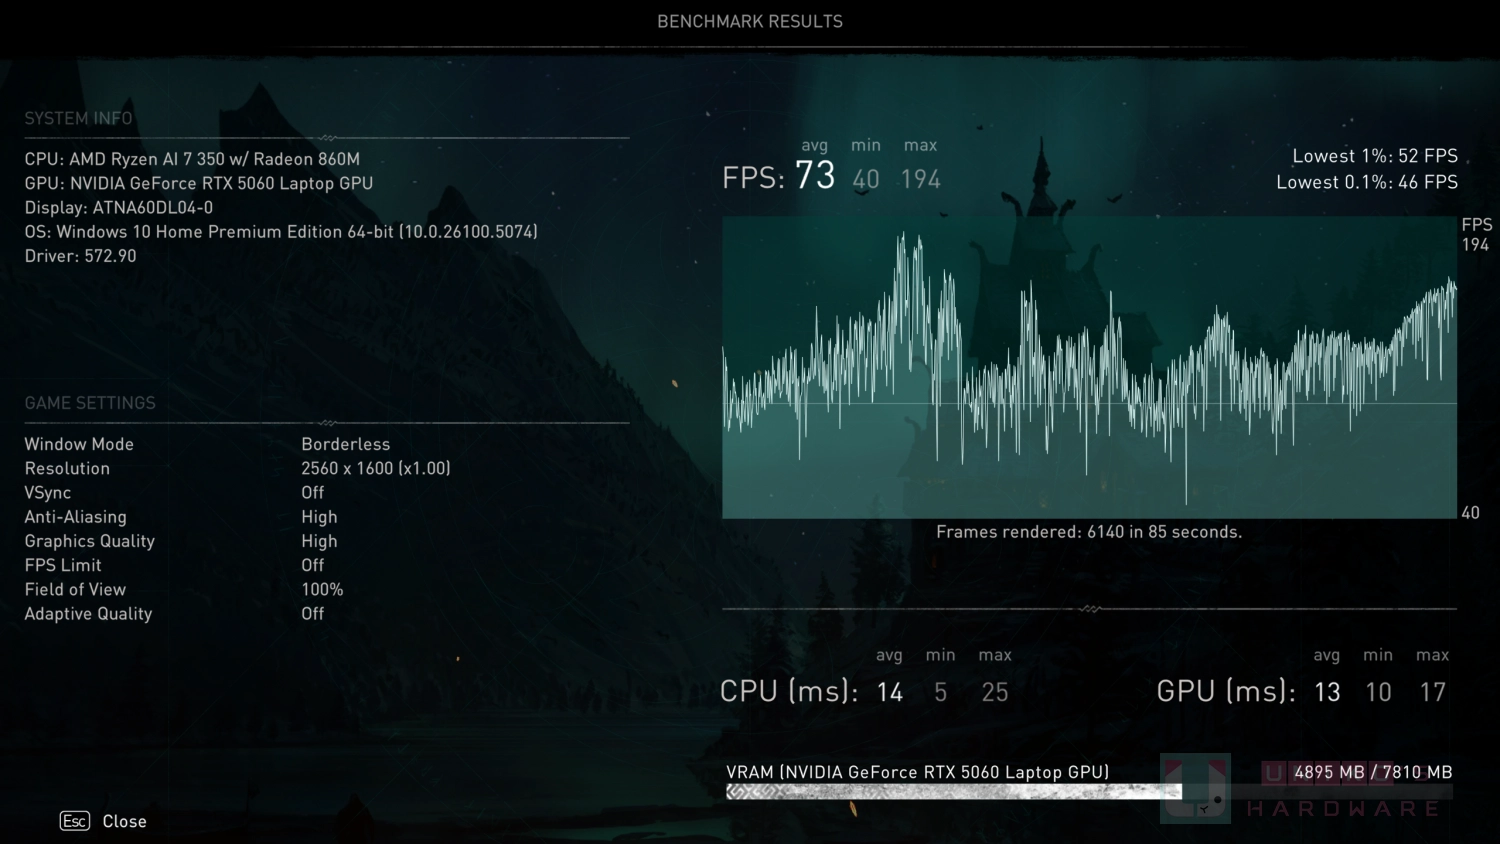
Task: Click the GAME SETTINGS heading
Action: (90, 403)
